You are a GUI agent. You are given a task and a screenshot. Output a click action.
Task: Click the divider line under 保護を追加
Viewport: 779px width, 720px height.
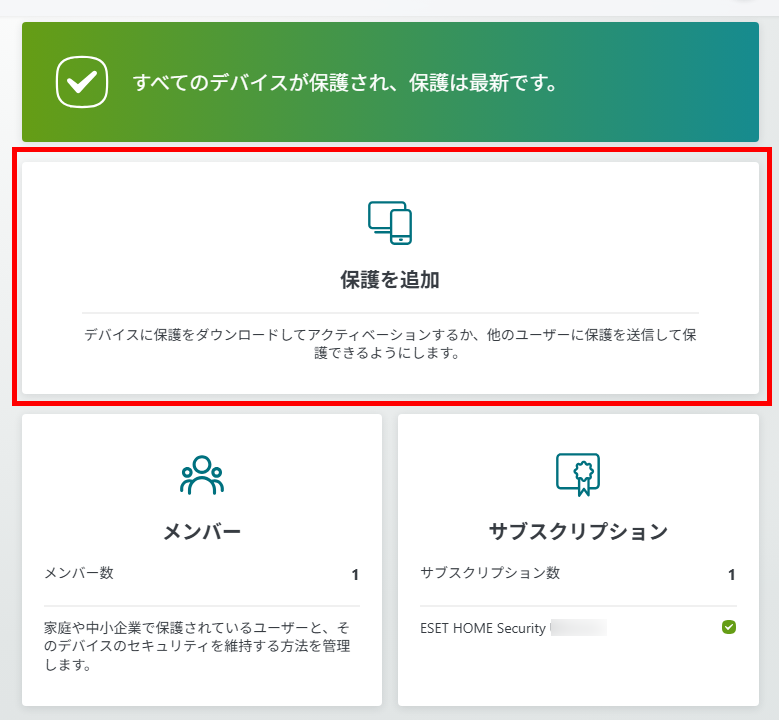(x=390, y=313)
